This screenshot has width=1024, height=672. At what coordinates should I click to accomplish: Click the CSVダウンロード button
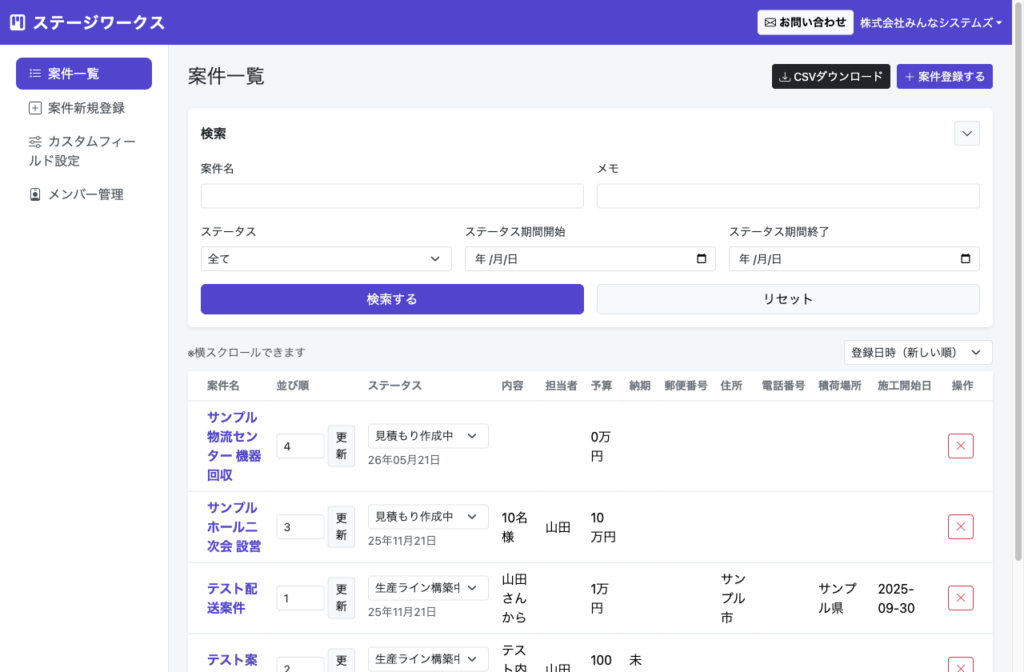pyautogui.click(x=831, y=76)
